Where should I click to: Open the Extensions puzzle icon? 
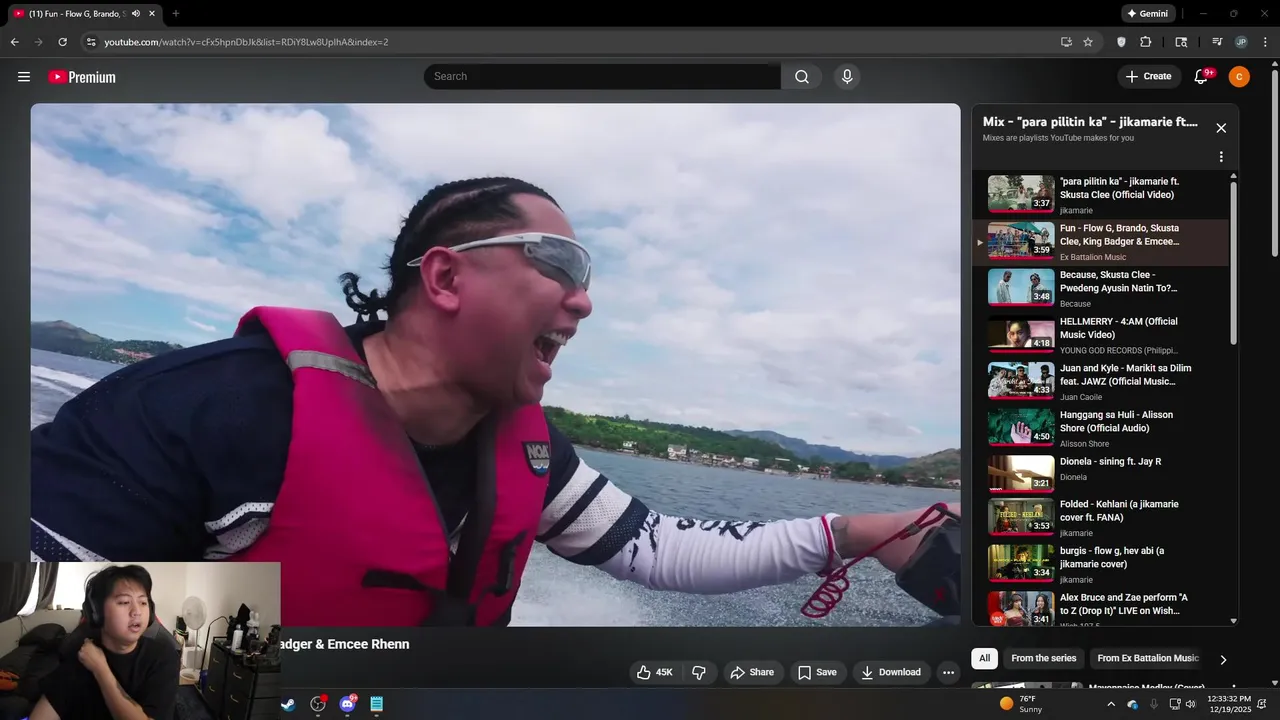[x=1146, y=42]
